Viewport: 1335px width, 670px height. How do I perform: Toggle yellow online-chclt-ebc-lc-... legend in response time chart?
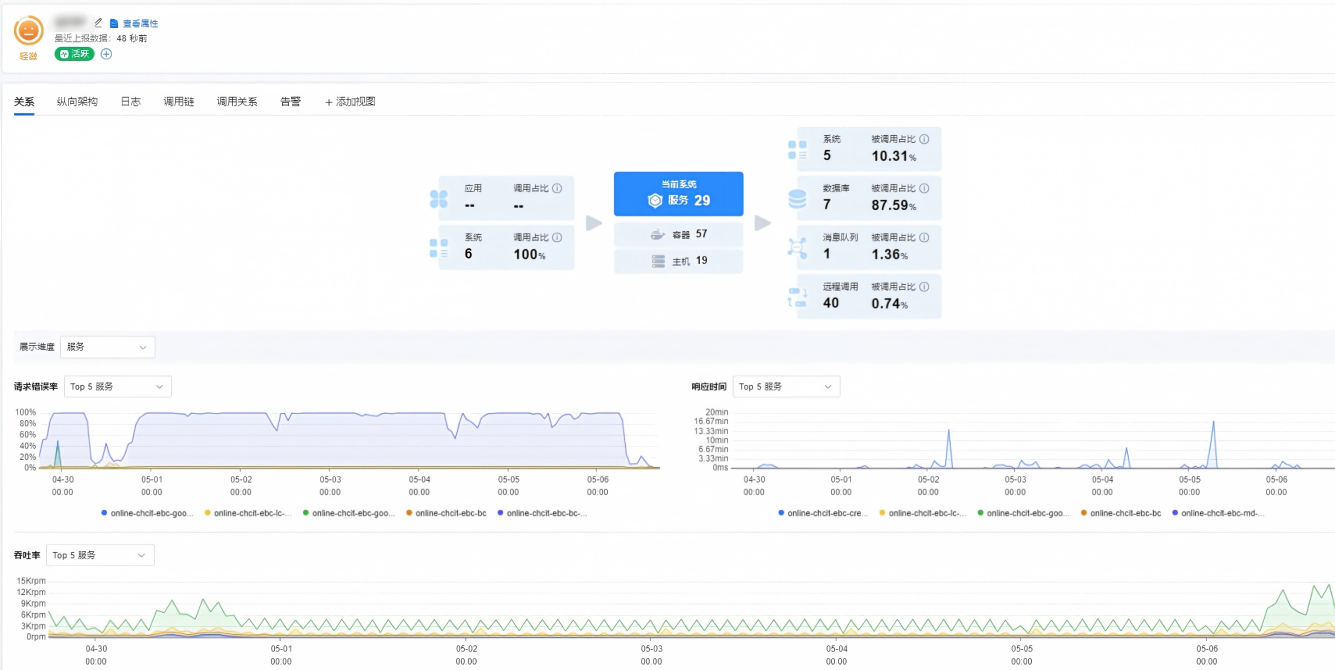(924, 513)
